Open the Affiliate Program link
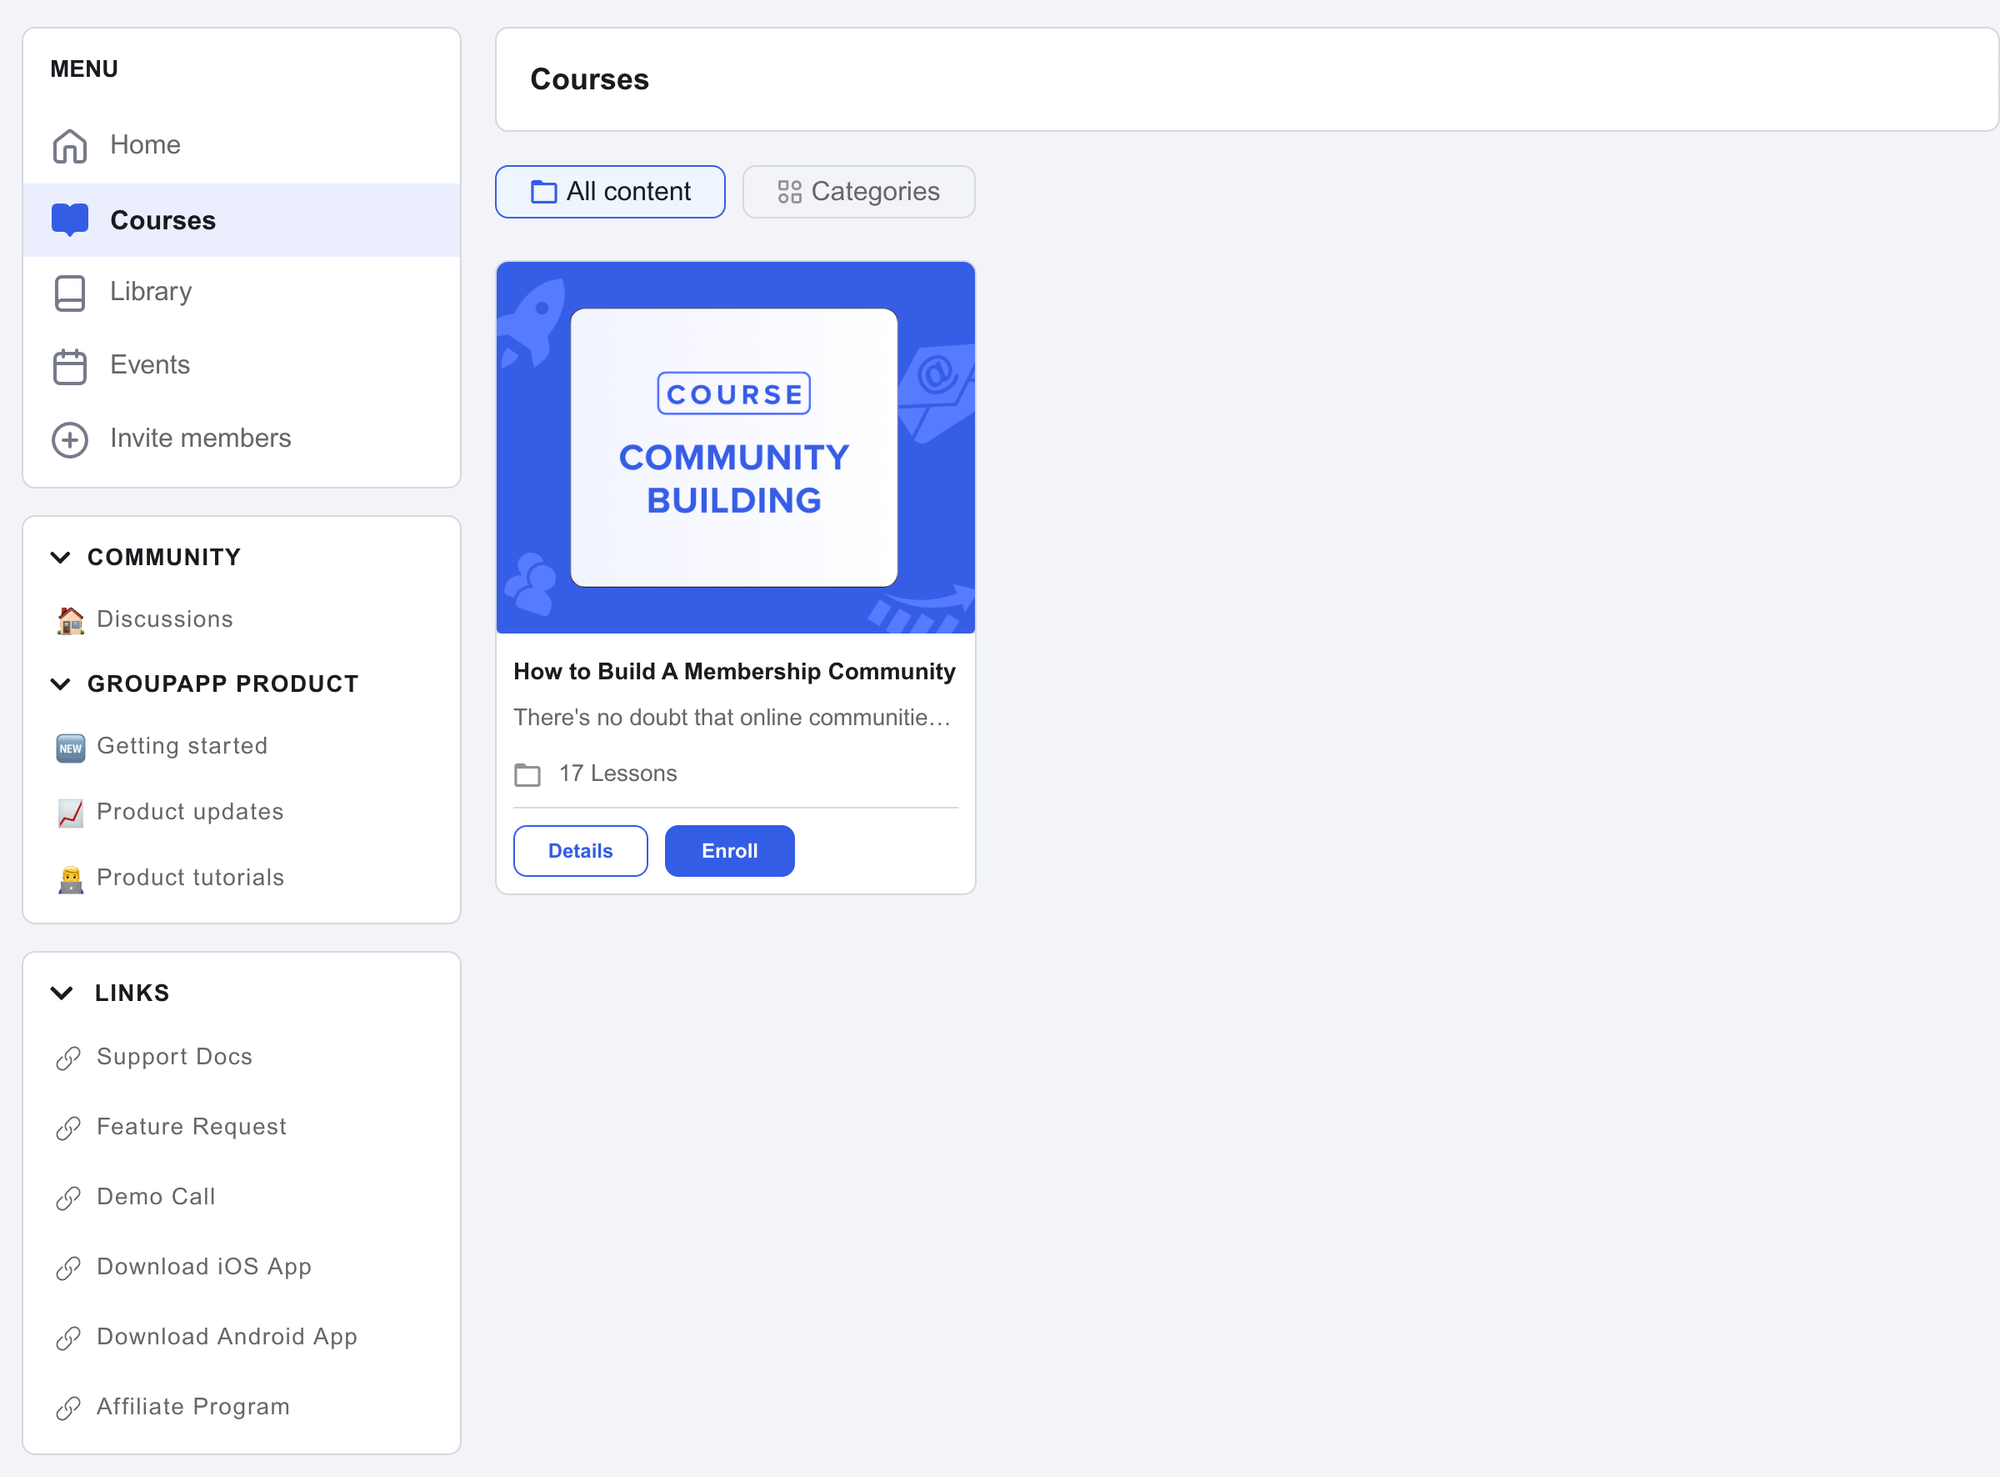 [191, 1406]
